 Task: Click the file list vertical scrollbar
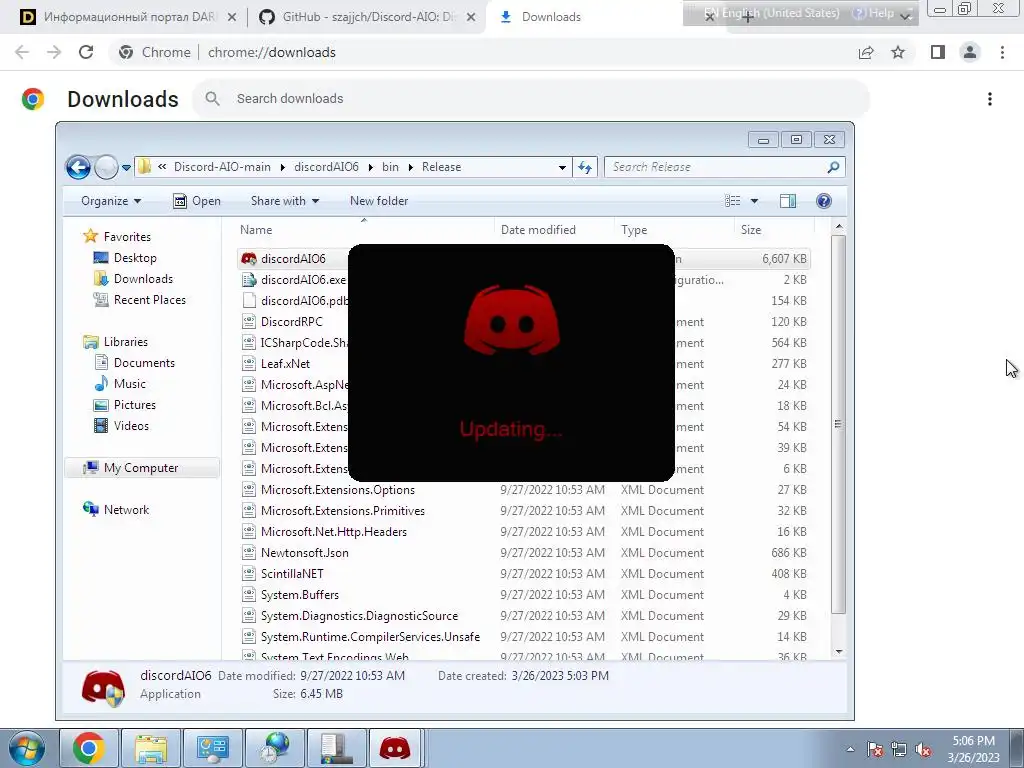pyautogui.click(x=839, y=424)
